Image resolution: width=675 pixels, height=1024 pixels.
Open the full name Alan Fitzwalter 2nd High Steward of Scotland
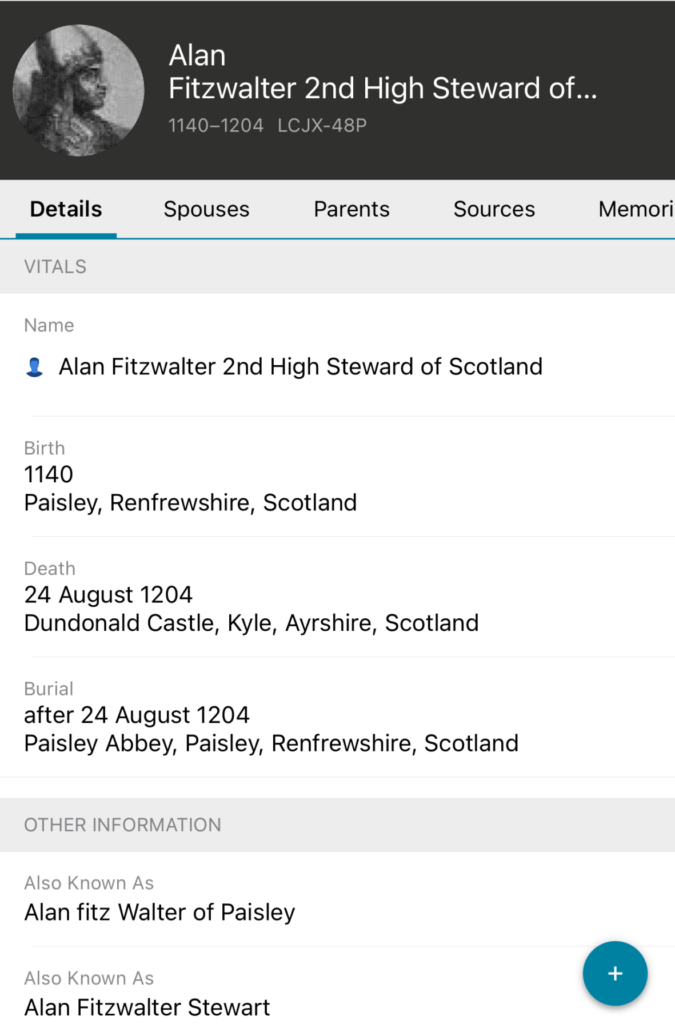300,367
